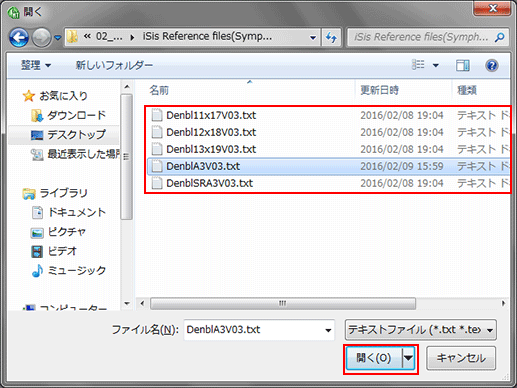This screenshot has width=517, height=388.
Task: Click the 名前 column header
Action: coord(159,90)
